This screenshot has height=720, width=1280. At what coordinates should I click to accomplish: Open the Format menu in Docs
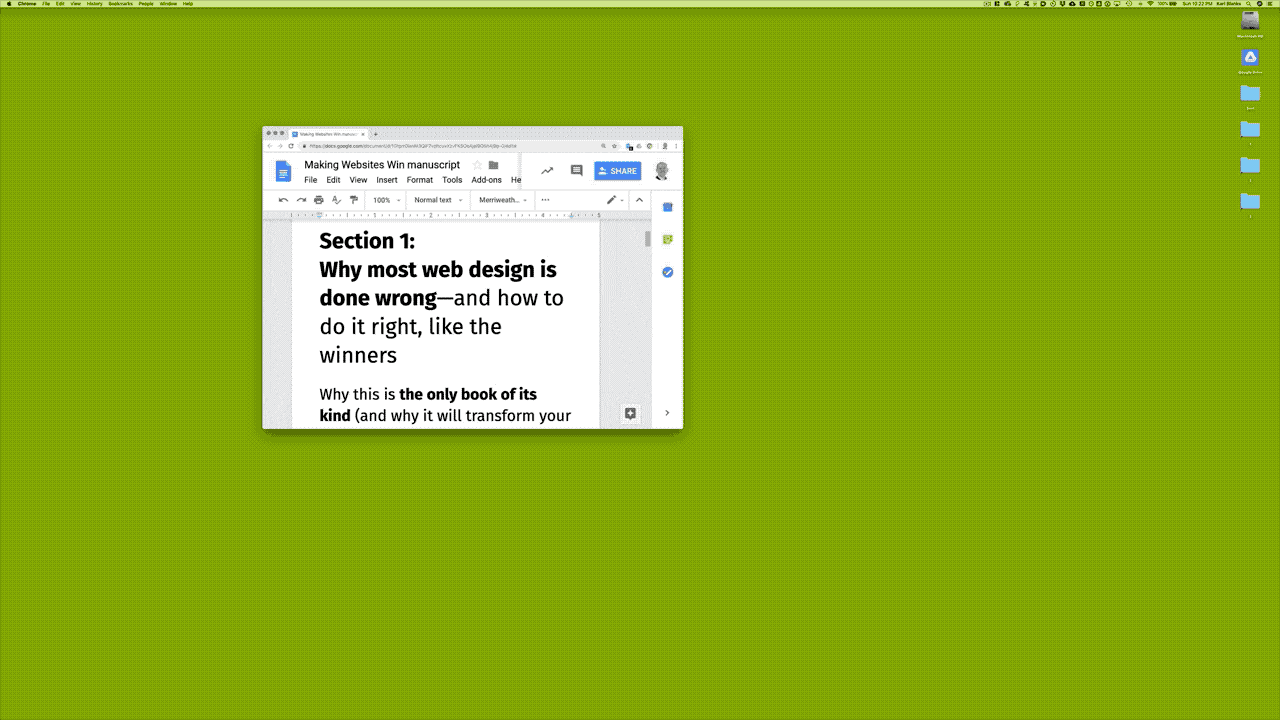tap(420, 180)
